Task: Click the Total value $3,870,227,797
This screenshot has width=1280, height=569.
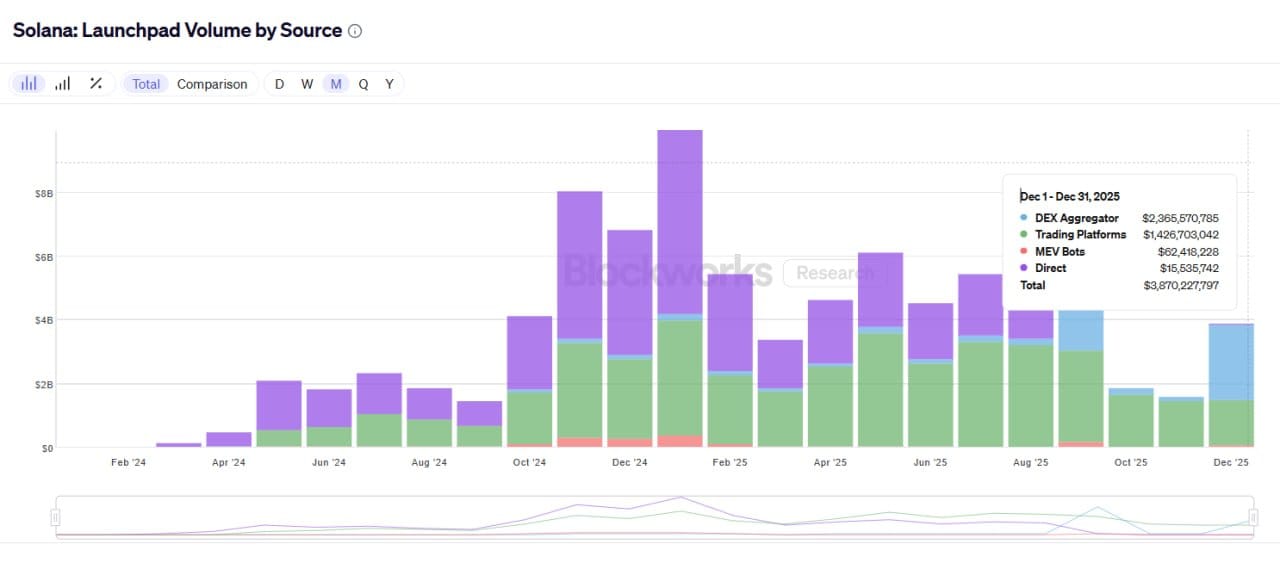Action: (1180, 286)
